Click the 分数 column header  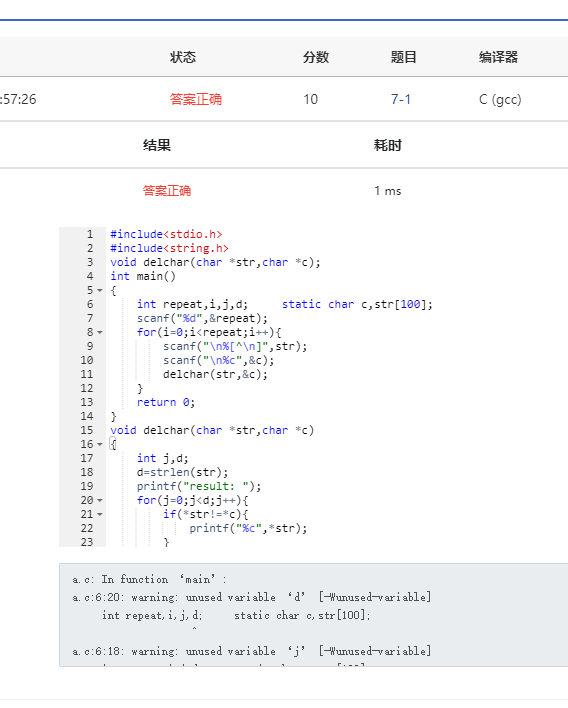point(316,57)
